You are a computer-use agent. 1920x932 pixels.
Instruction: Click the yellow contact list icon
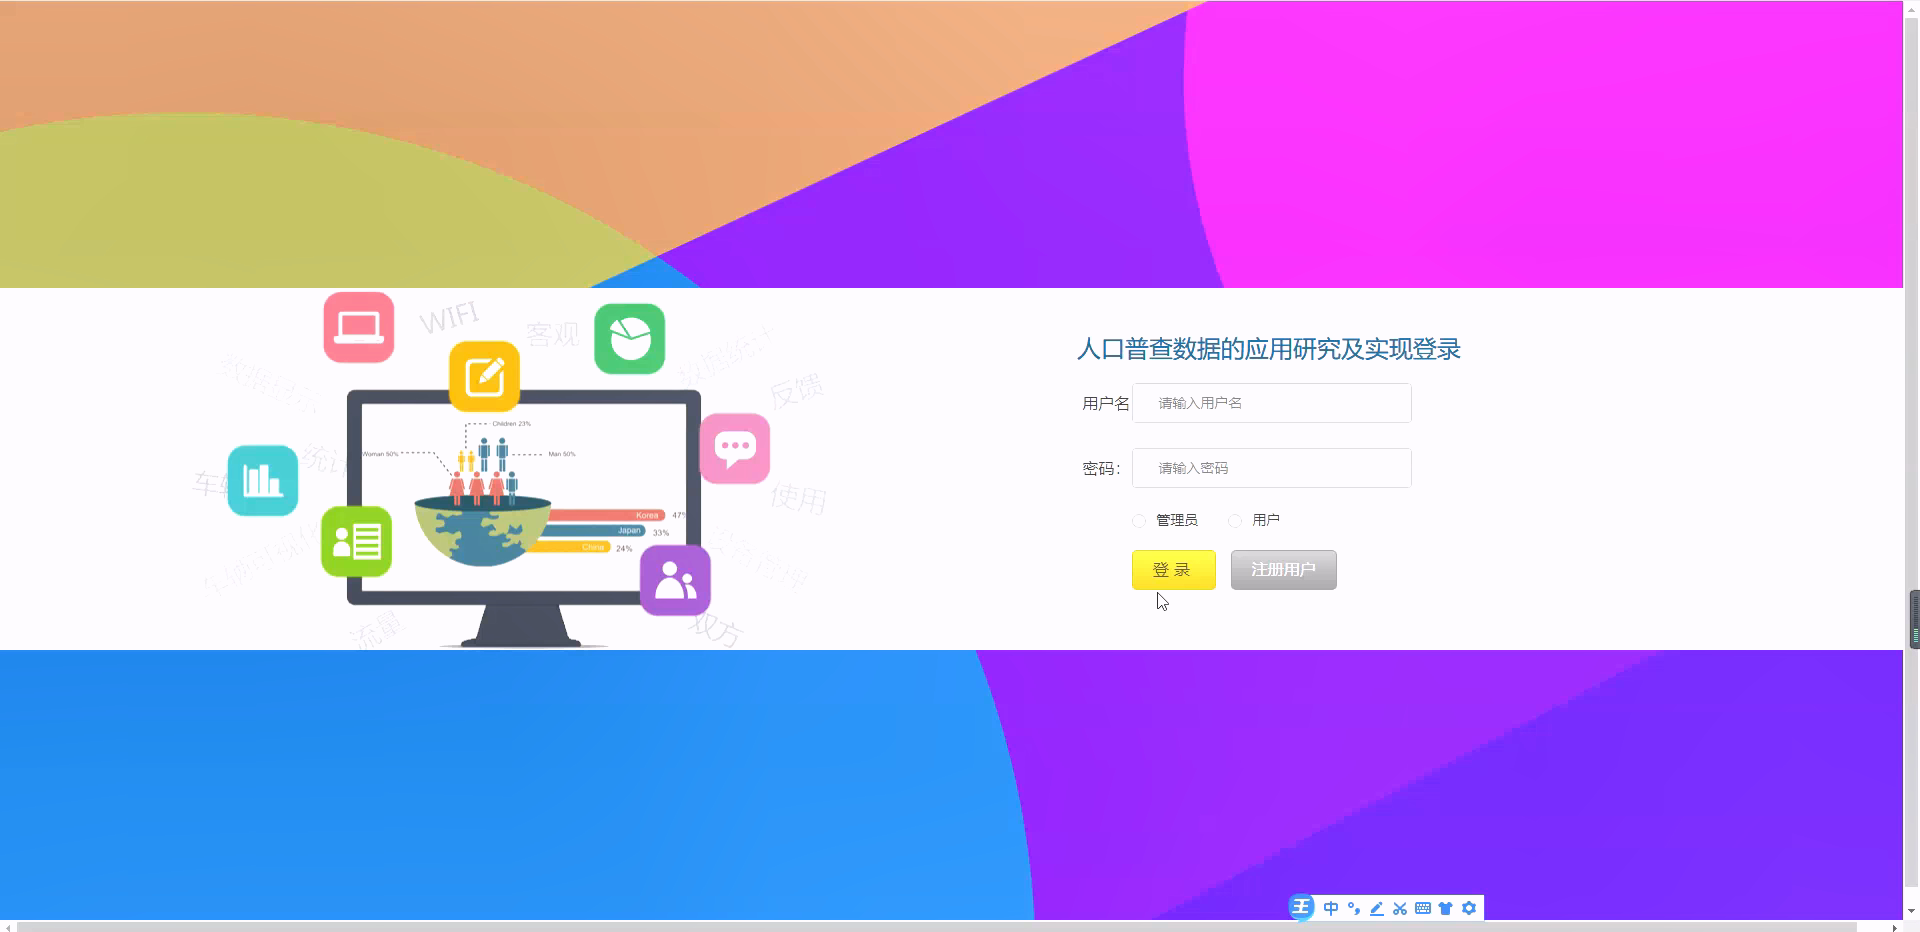tap(356, 541)
